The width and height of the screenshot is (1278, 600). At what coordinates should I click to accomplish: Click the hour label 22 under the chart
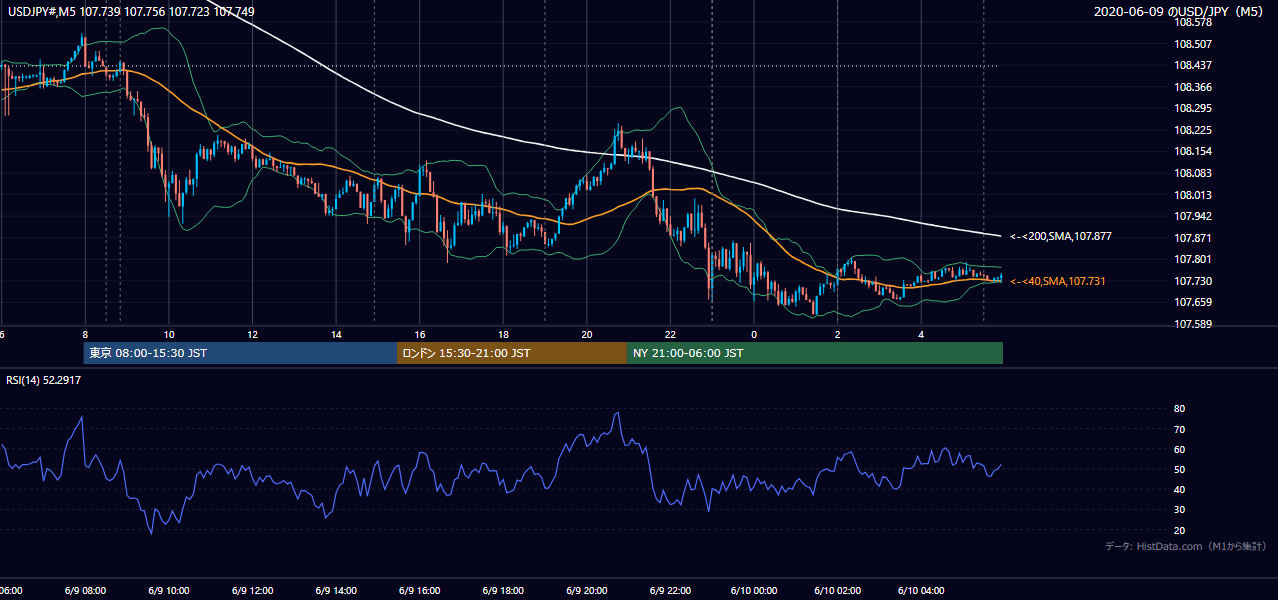tap(671, 335)
